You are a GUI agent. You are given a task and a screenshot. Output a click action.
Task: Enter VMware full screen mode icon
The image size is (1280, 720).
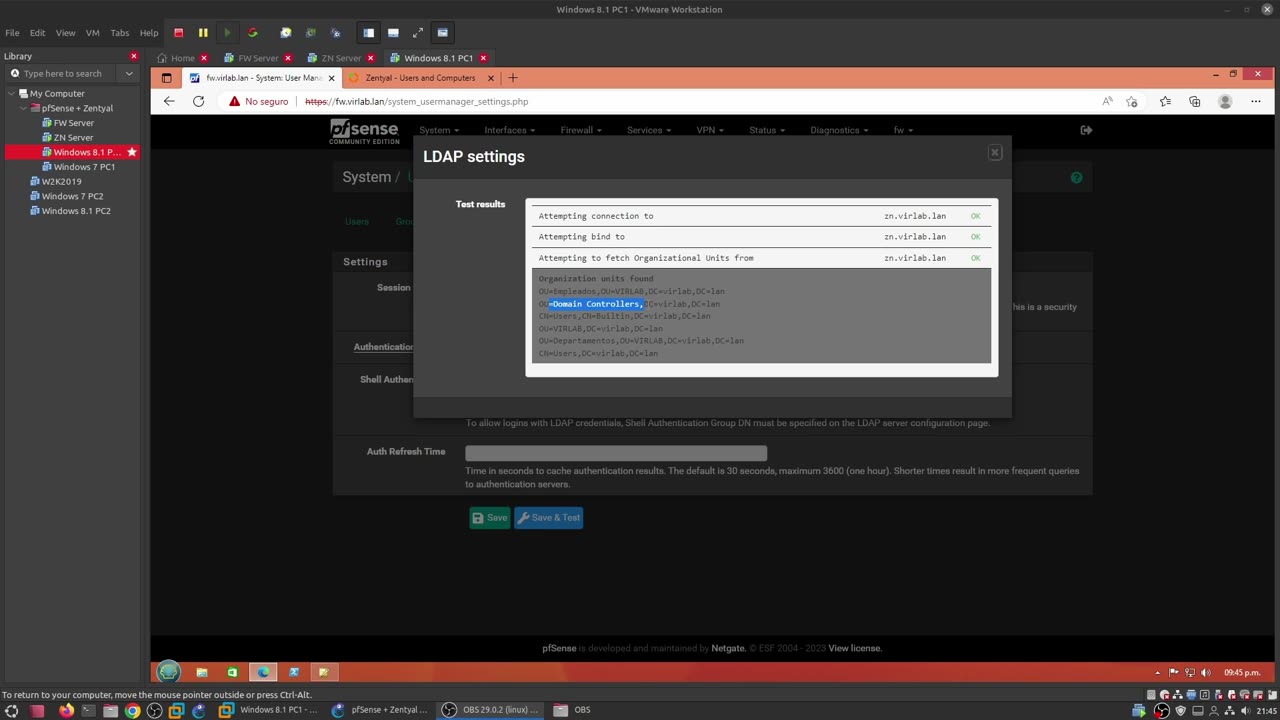coord(418,33)
